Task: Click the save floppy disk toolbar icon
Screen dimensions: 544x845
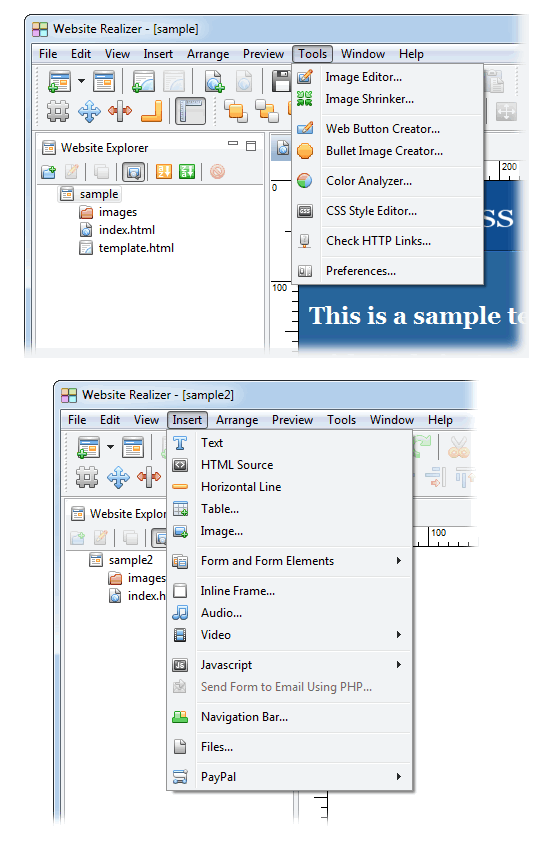Action: [x=281, y=81]
